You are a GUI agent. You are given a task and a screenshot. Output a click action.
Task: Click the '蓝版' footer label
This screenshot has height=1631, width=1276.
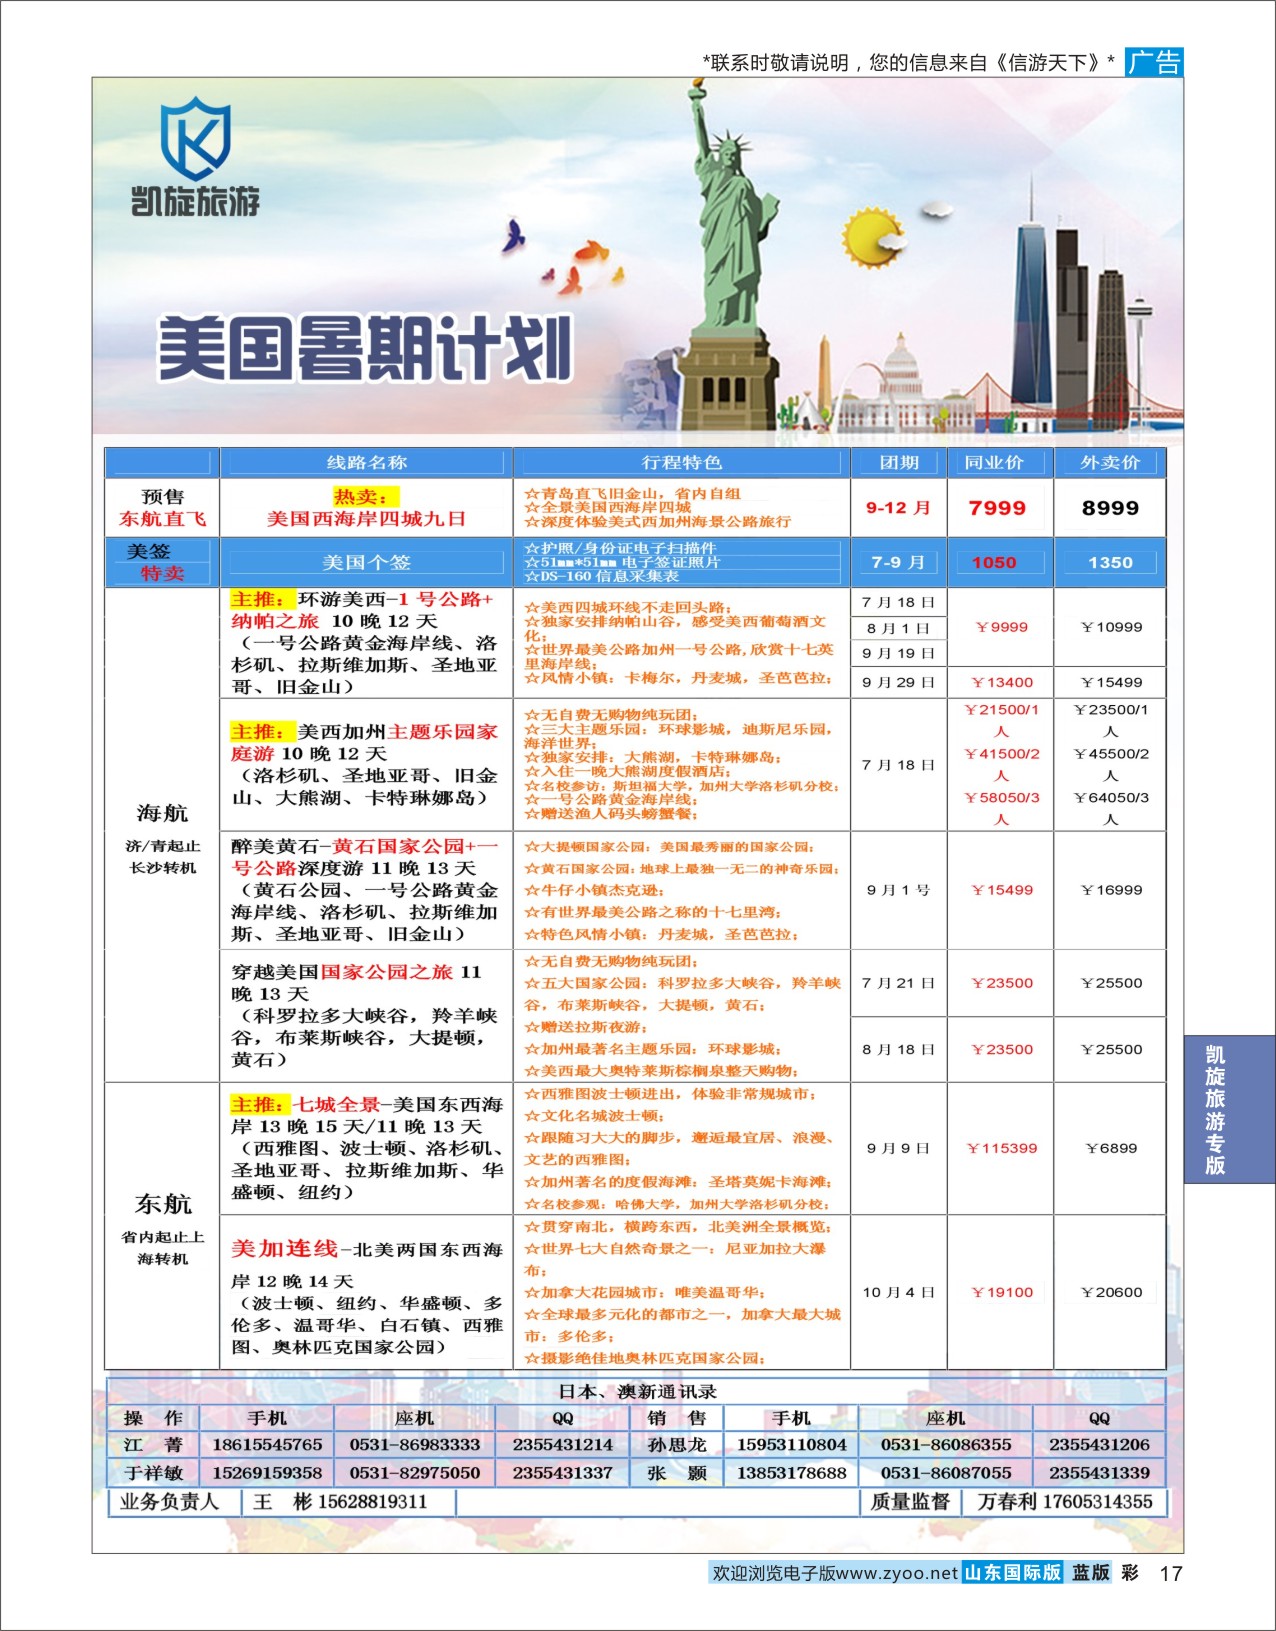(1091, 1572)
